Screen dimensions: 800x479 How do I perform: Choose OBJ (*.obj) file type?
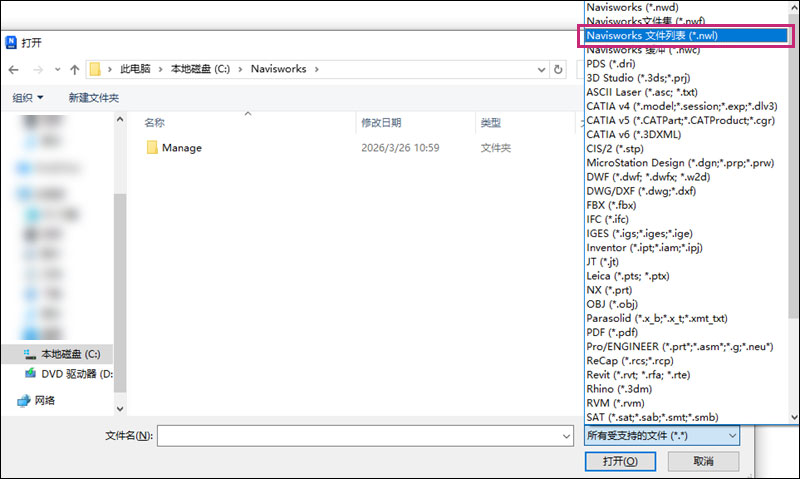[612, 305]
